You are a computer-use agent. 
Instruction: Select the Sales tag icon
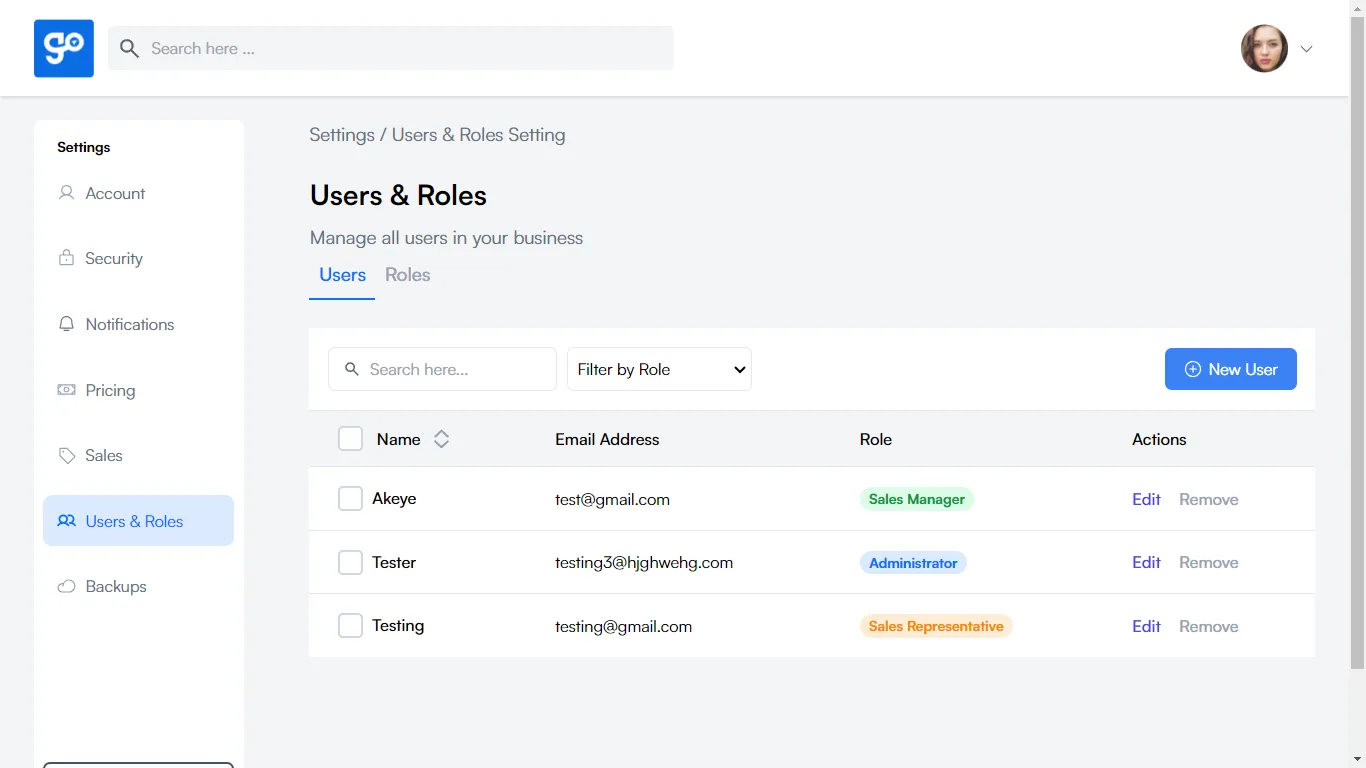point(66,455)
